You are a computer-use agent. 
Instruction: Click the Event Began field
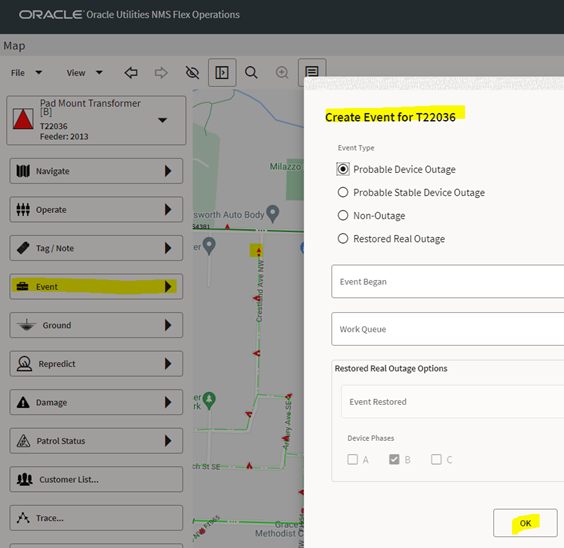(447, 282)
